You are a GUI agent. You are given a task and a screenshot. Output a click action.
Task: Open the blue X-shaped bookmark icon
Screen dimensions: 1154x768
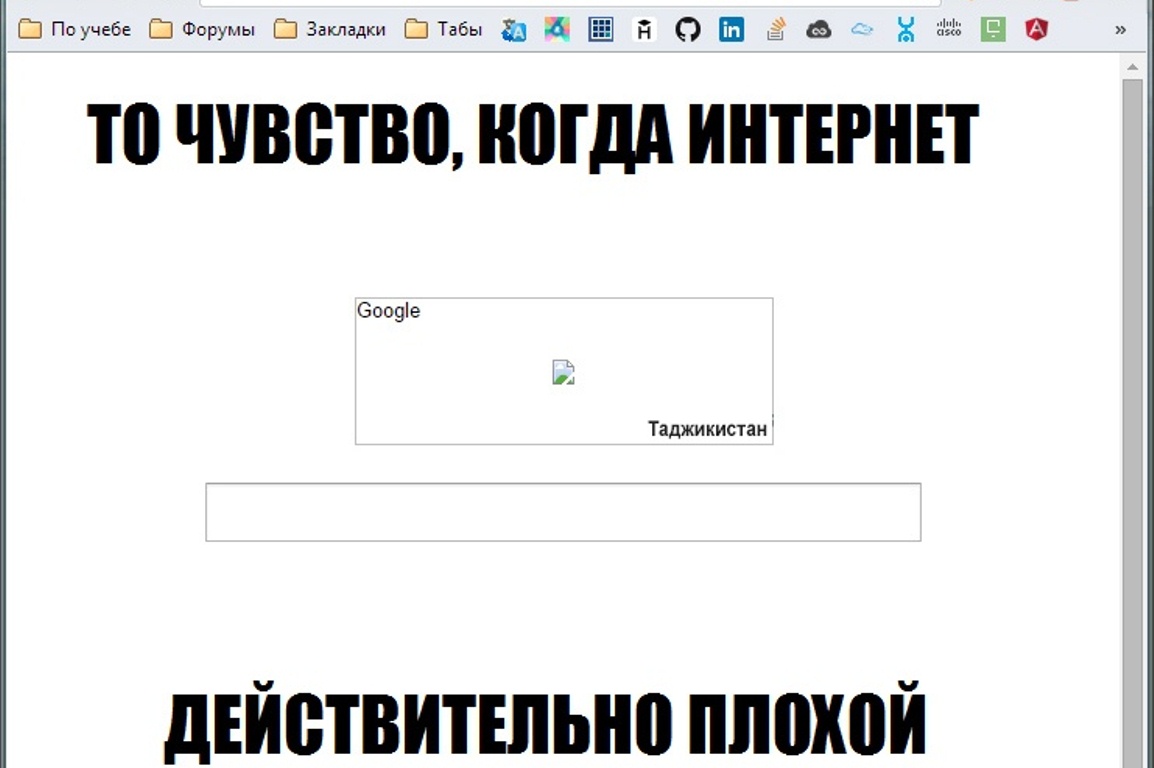tap(906, 30)
